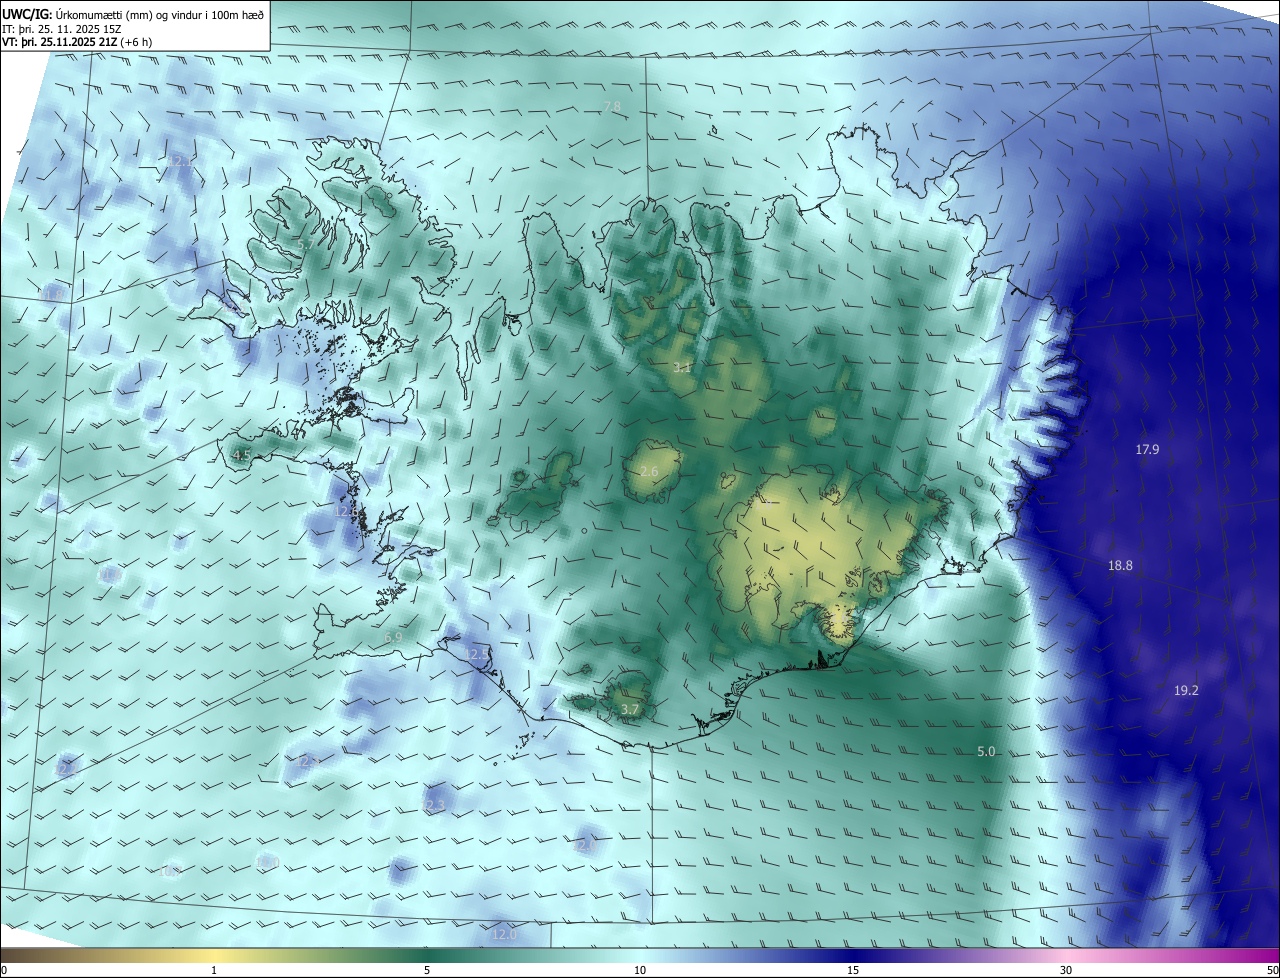This screenshot has height=978, width=1280.
Task: Click the 6.9 value on the Reykjanes peninsula
Action: [x=393, y=637]
